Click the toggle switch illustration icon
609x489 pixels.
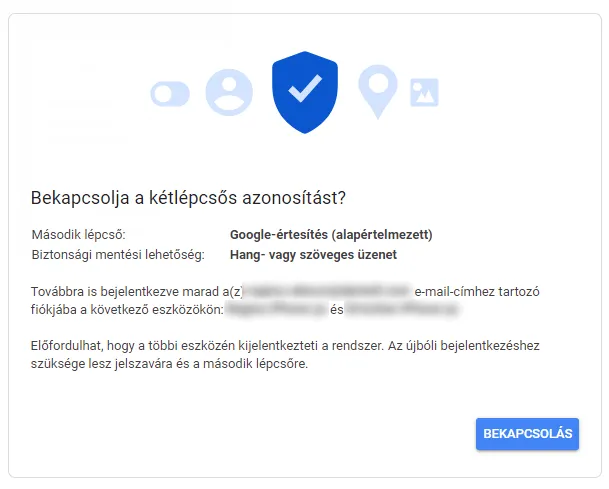click(x=169, y=94)
